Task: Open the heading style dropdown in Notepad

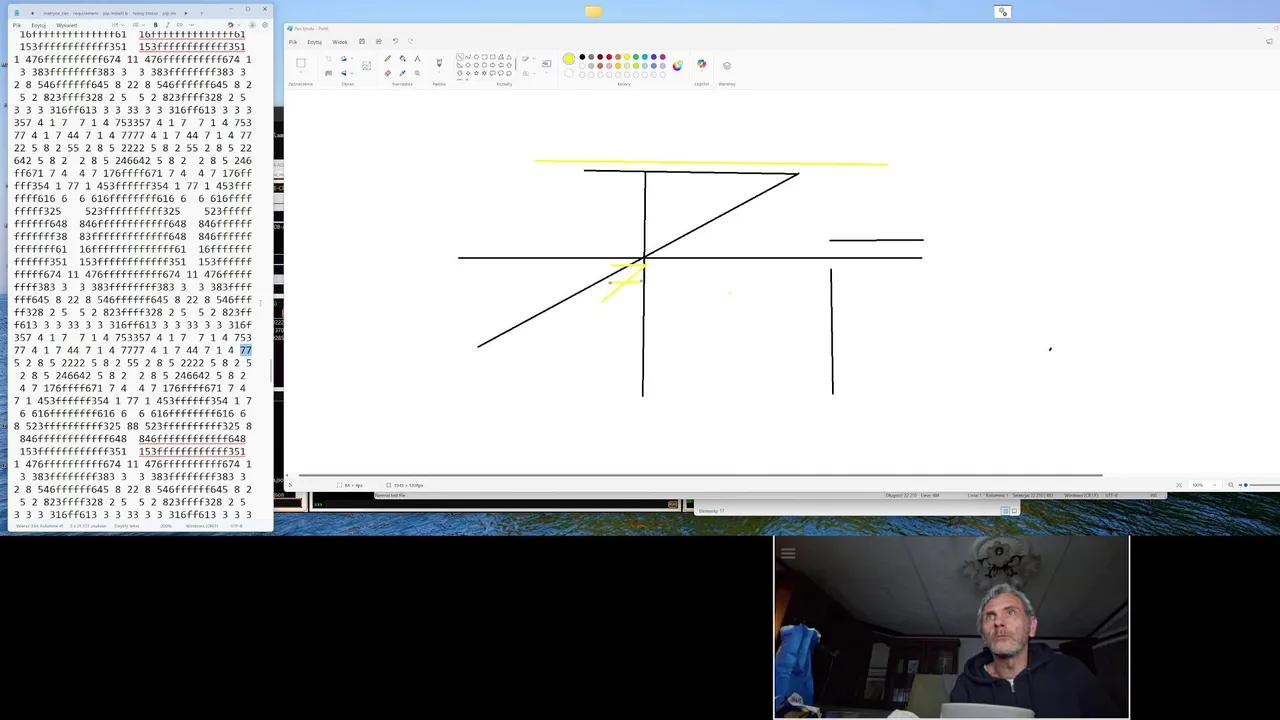Action: (118, 25)
